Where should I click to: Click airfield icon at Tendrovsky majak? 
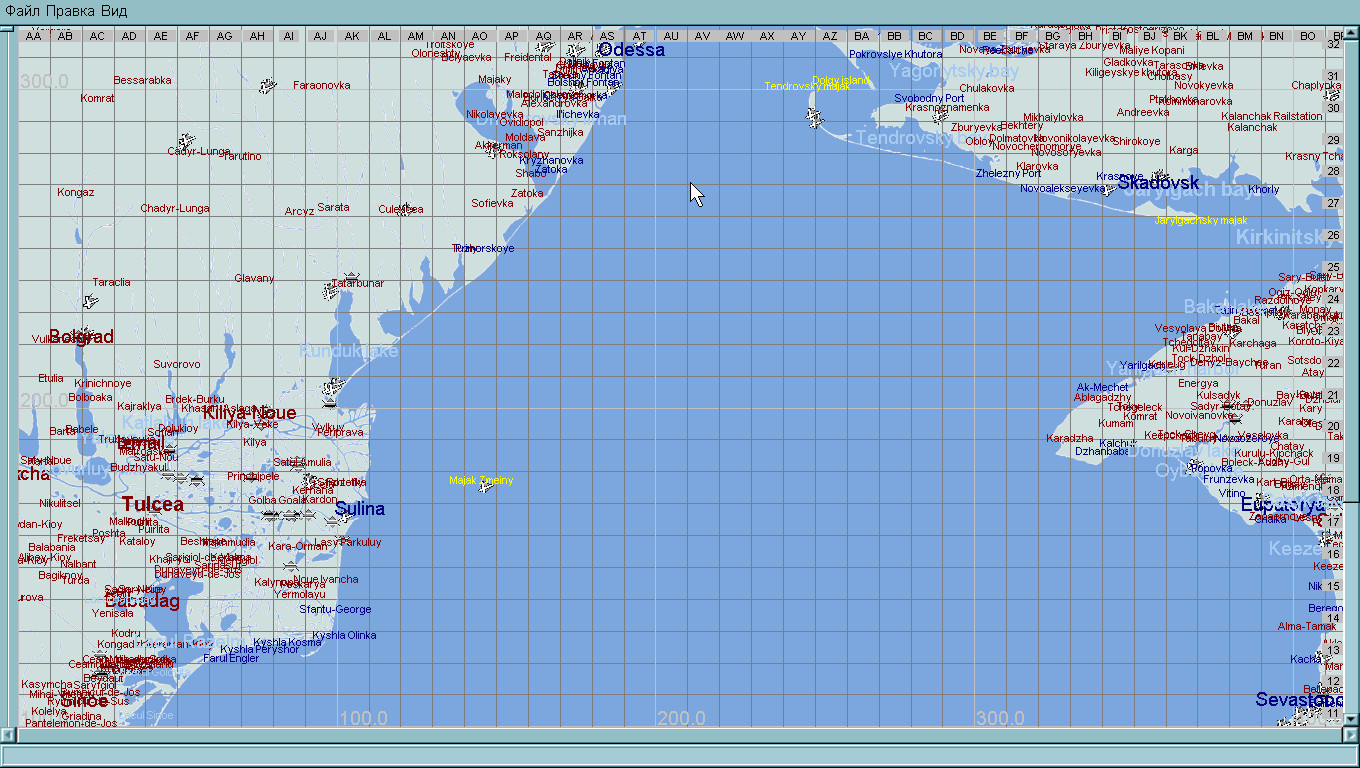(815, 118)
